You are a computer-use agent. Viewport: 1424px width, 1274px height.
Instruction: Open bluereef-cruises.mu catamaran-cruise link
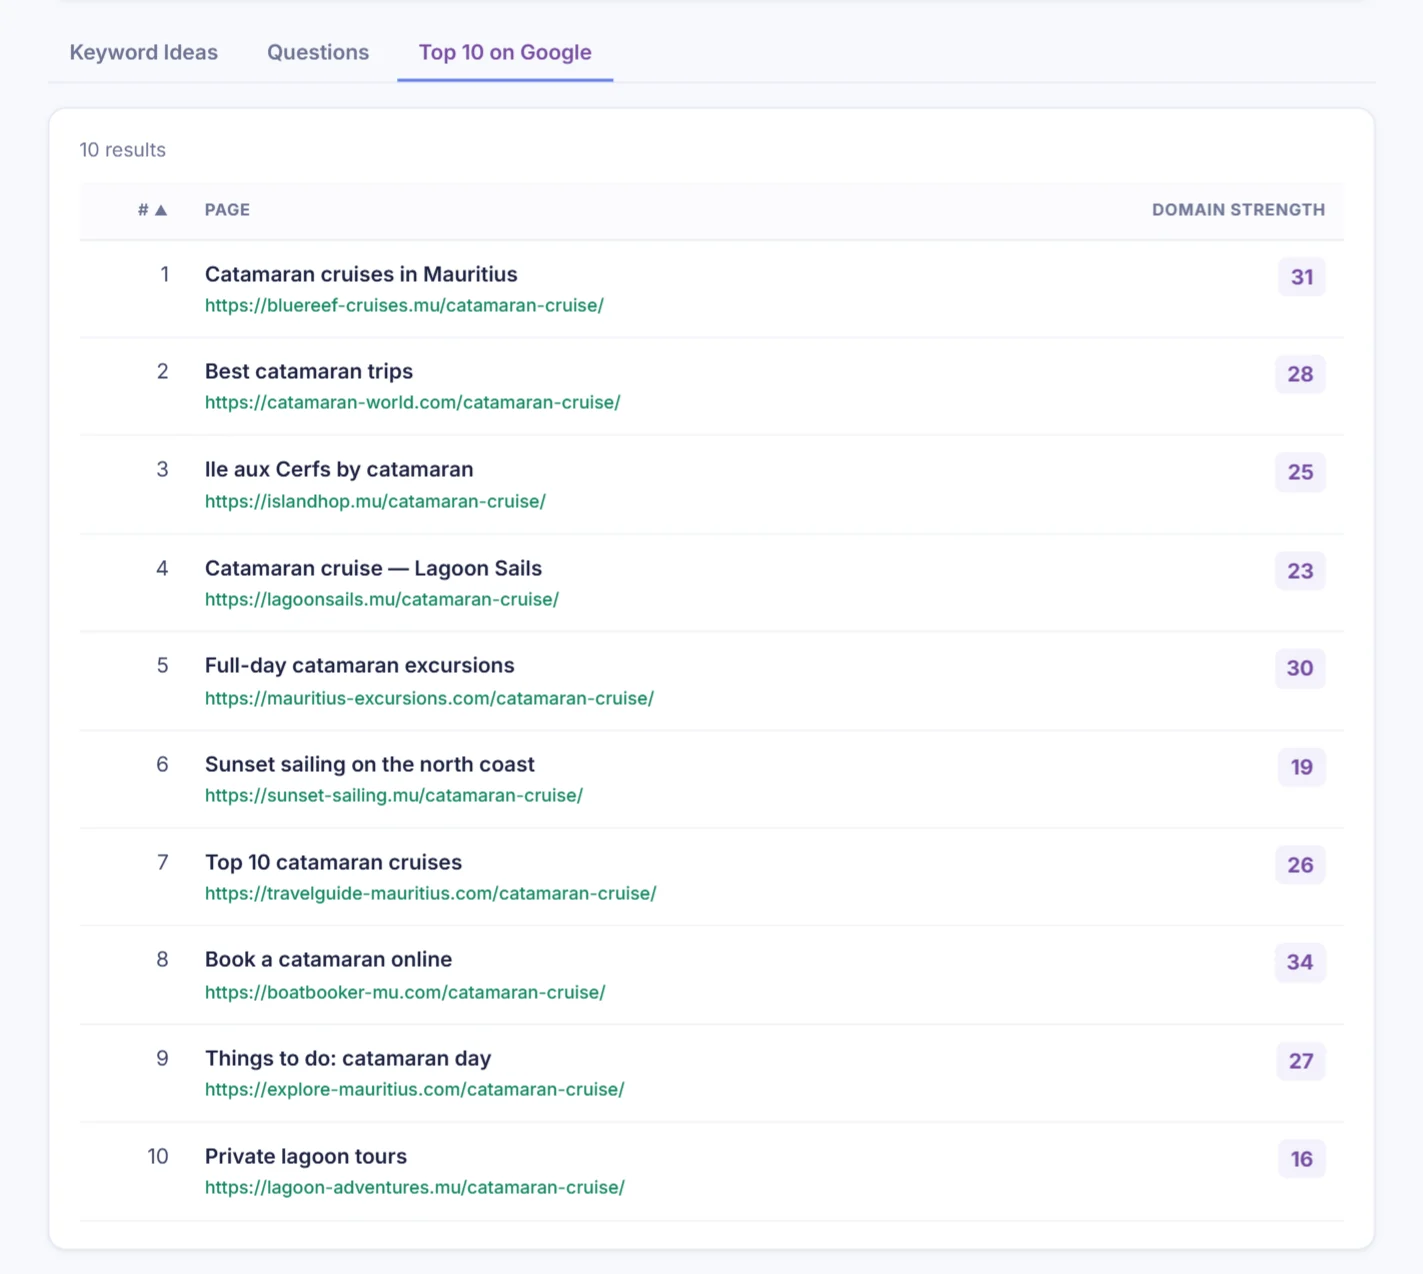click(x=404, y=305)
